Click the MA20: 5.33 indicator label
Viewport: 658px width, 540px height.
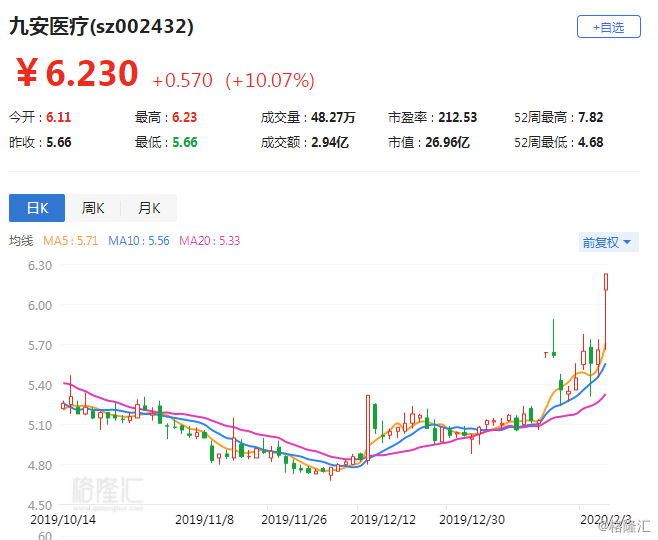tap(209, 241)
